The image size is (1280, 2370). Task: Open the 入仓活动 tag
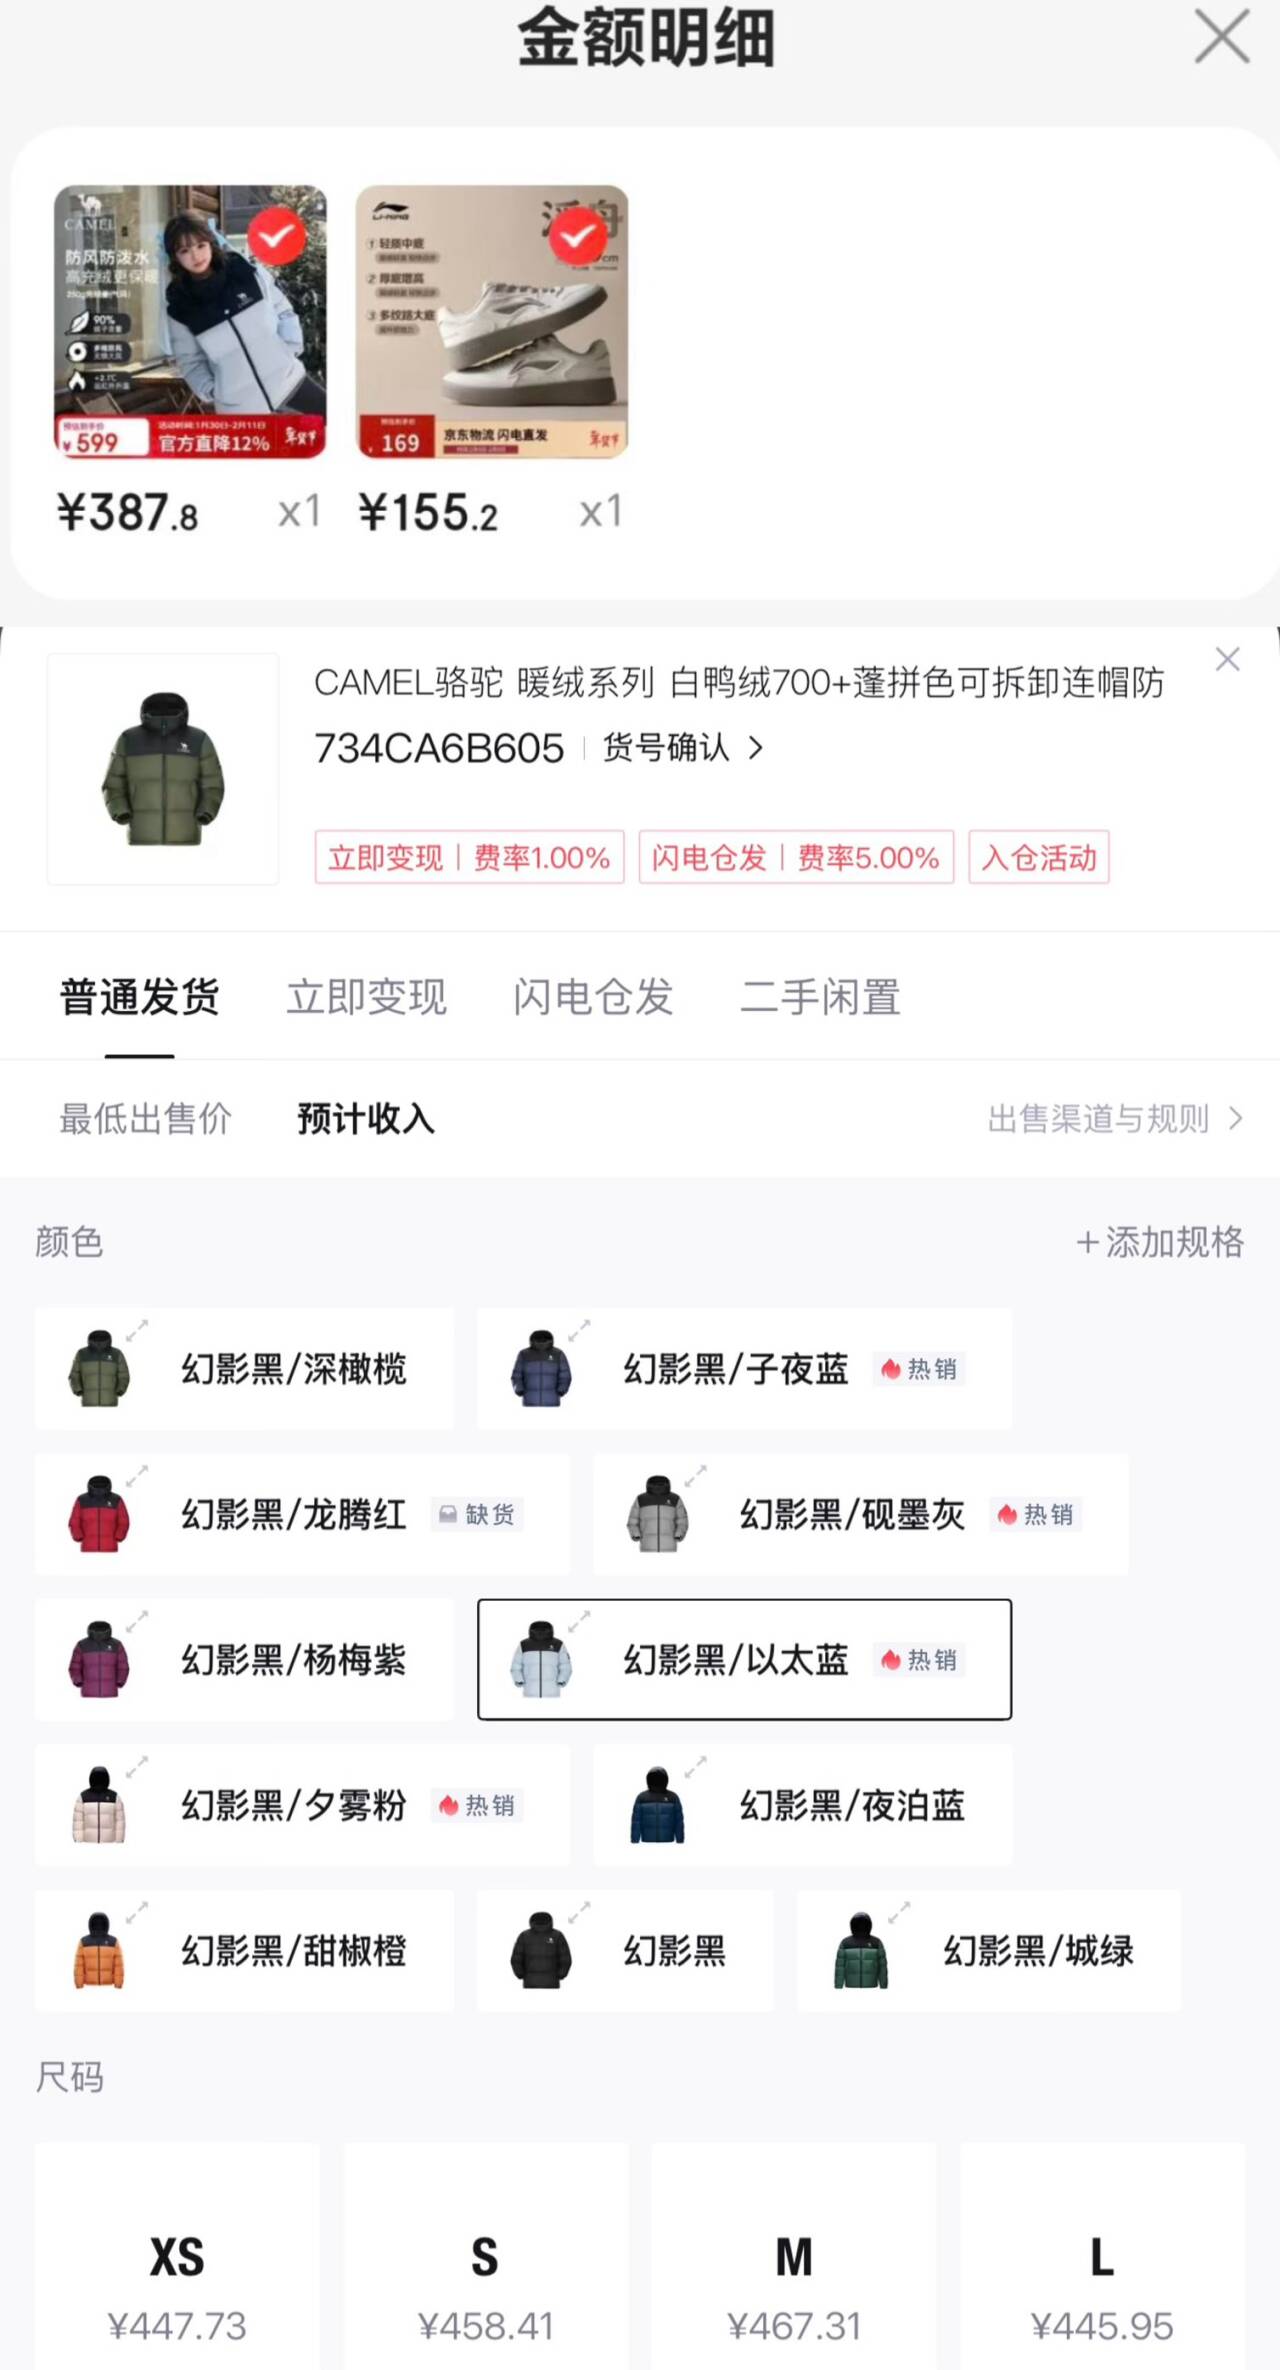tap(1039, 857)
